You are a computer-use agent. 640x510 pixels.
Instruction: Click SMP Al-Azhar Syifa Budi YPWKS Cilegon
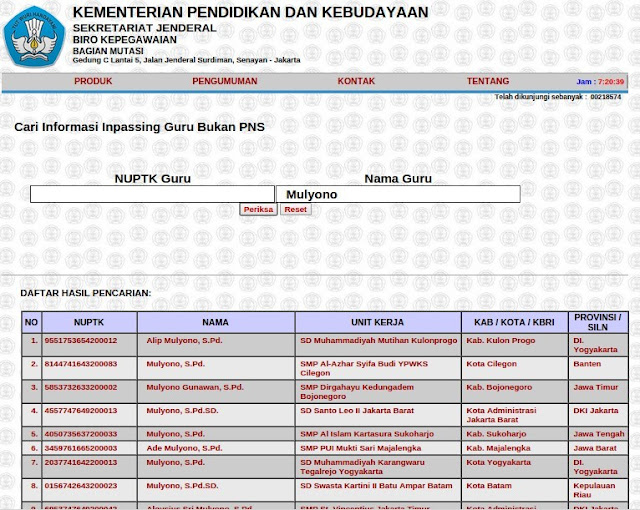[x=364, y=368]
